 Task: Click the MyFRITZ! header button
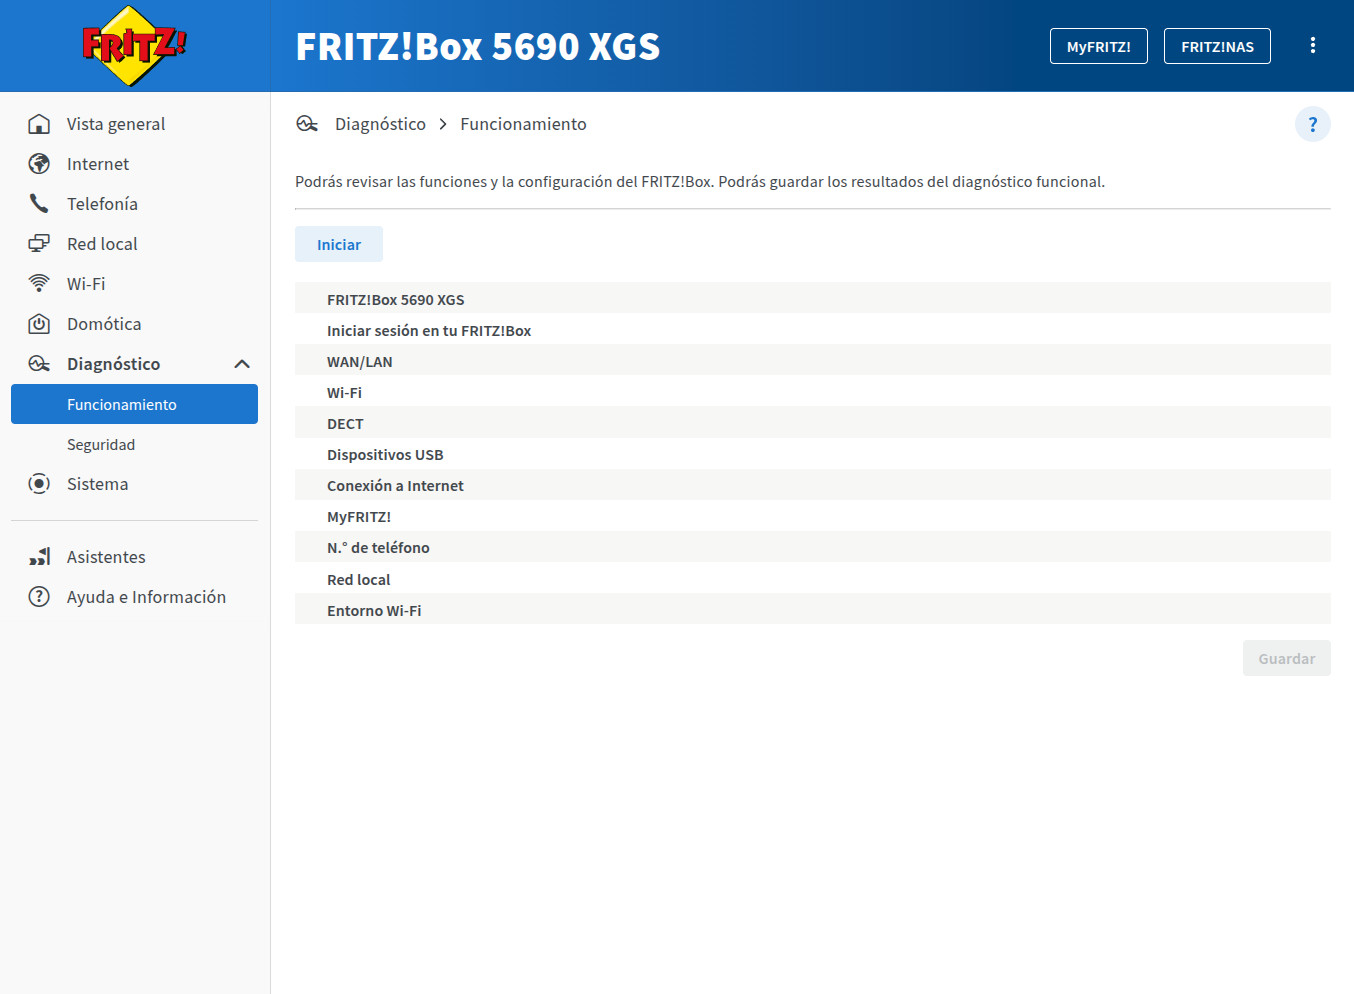click(x=1098, y=46)
